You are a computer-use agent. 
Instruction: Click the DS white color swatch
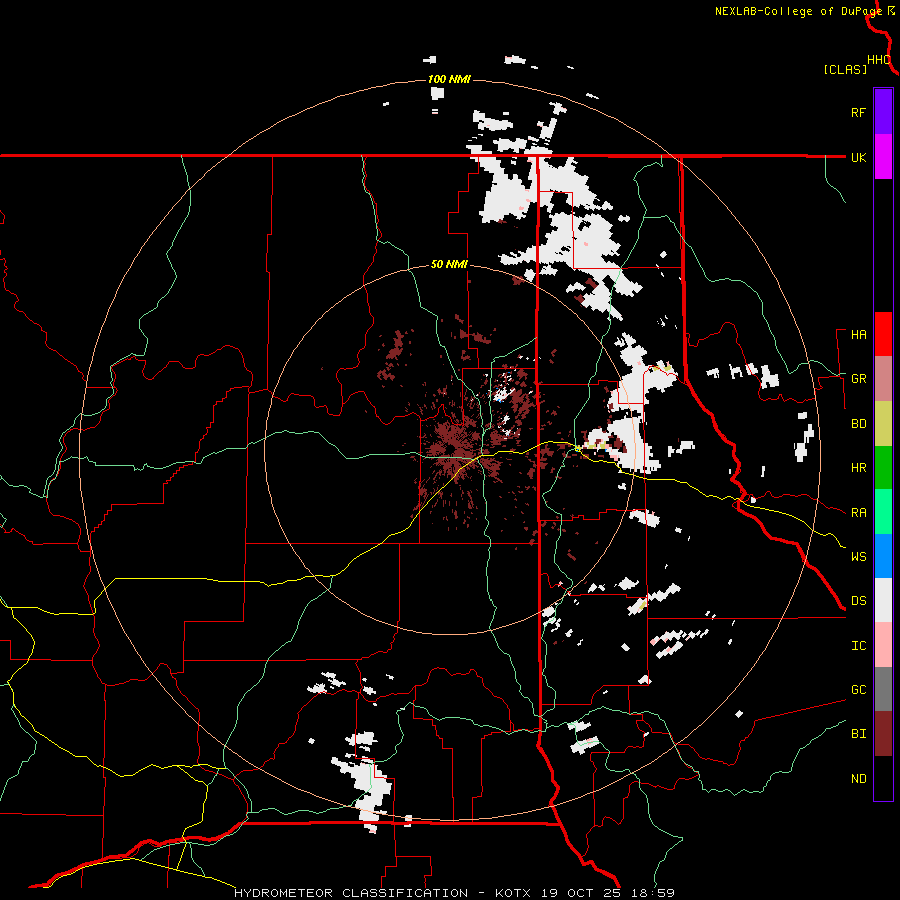click(x=883, y=600)
